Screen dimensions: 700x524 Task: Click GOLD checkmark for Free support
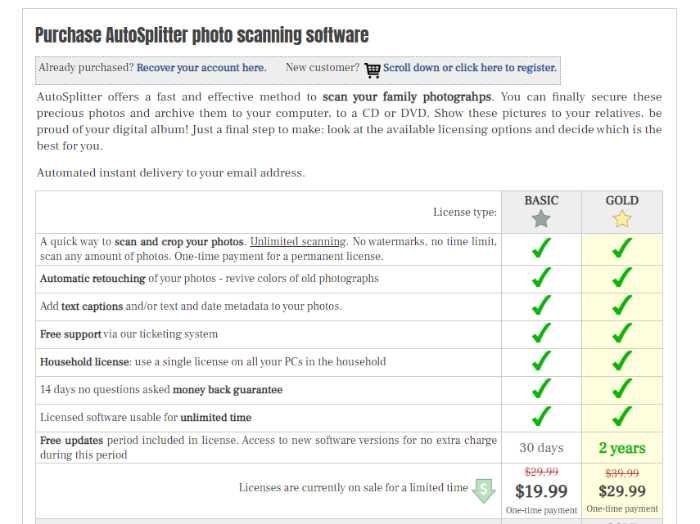point(622,333)
